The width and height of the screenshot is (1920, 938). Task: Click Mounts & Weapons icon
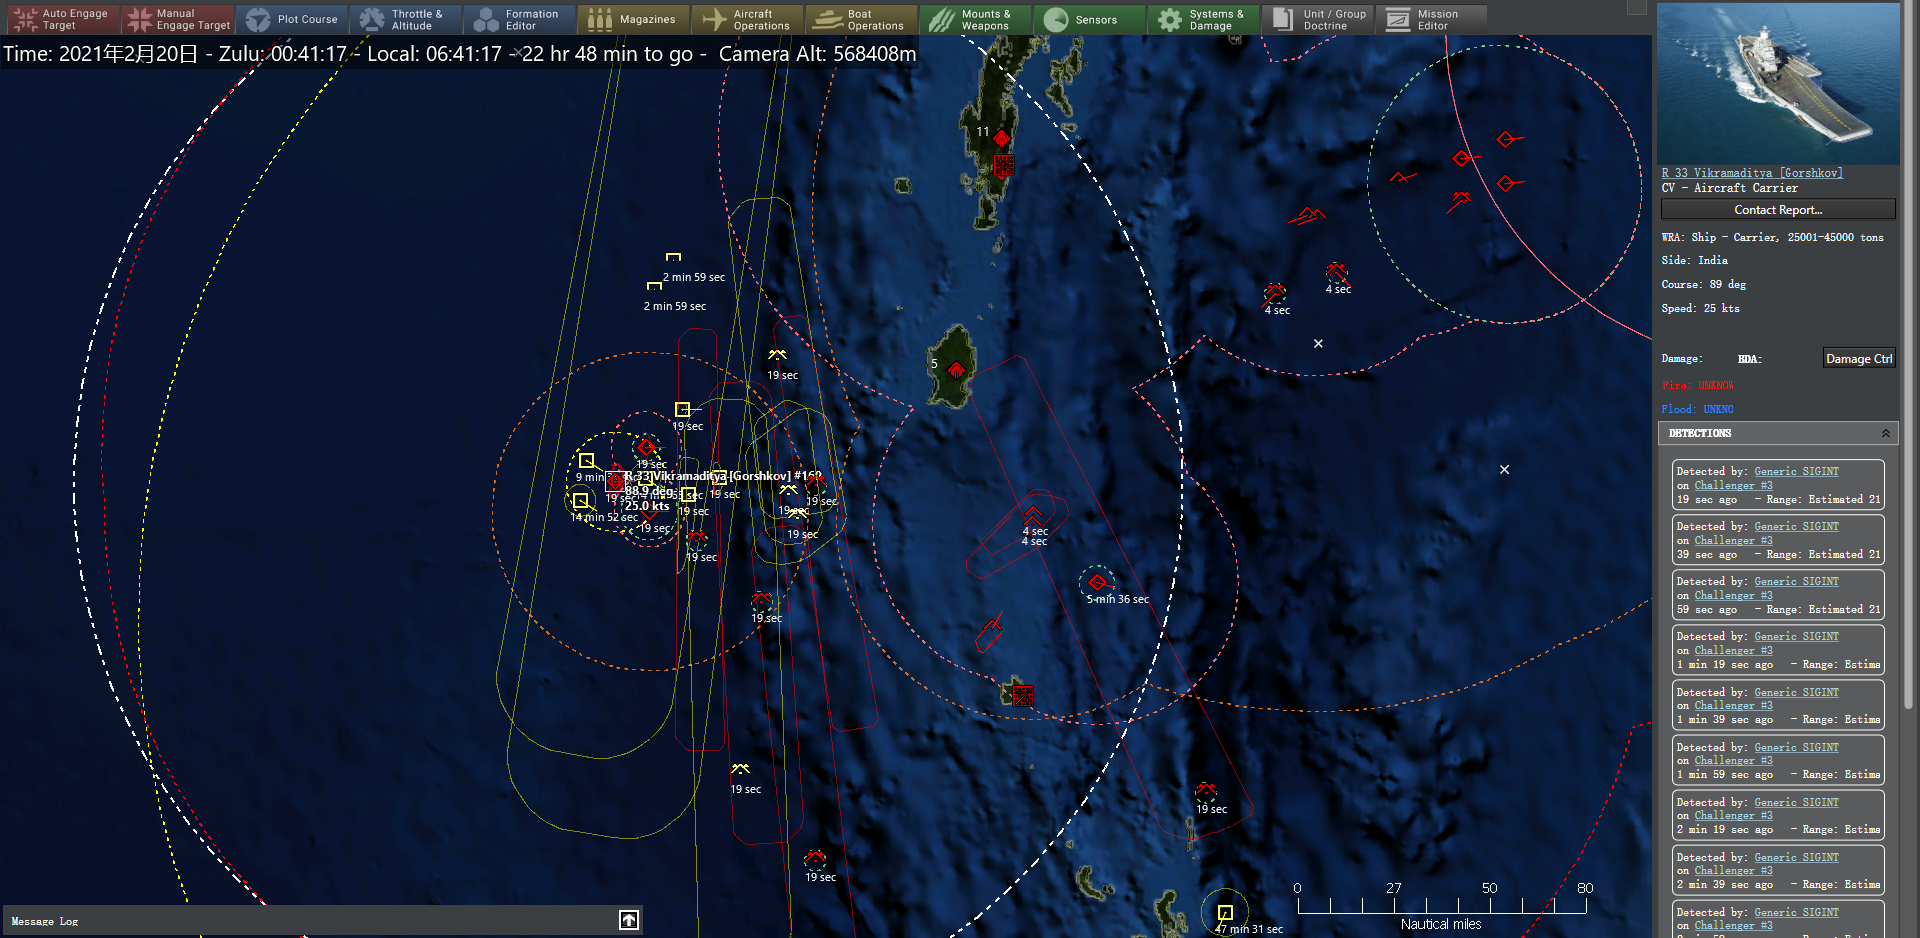coord(975,19)
